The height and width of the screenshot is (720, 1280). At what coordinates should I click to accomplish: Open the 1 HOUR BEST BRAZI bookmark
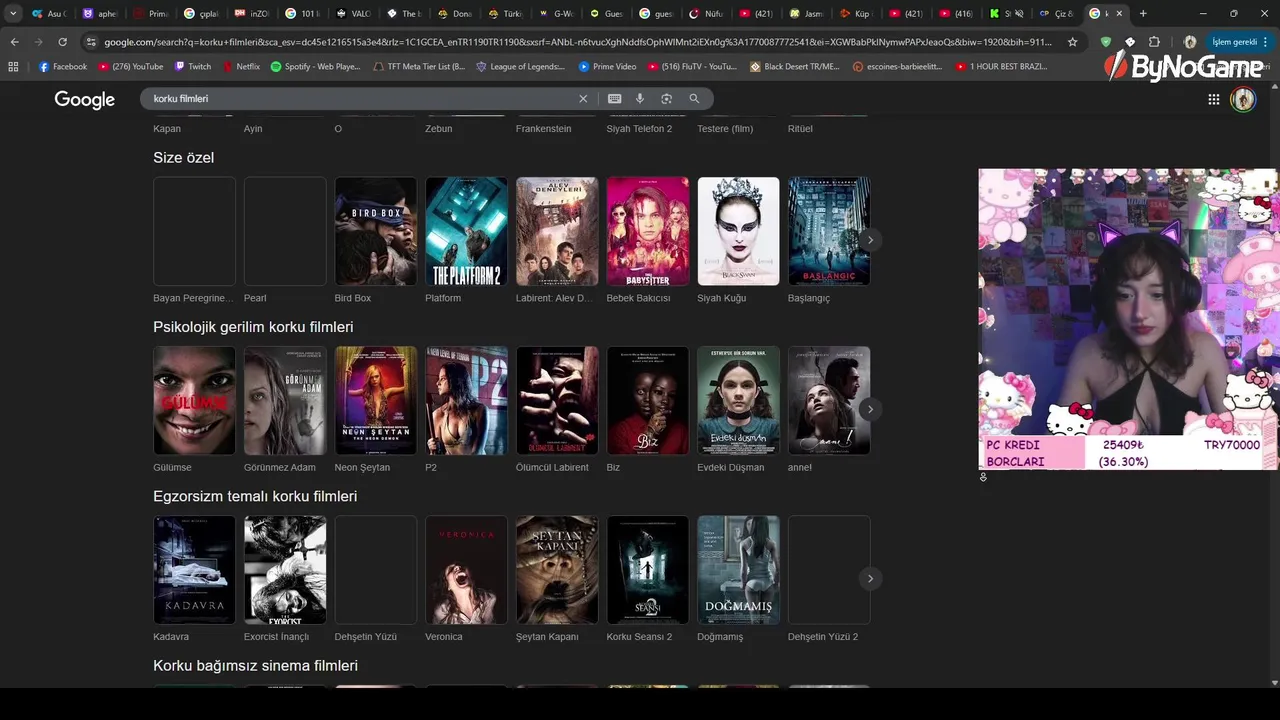coord(1001,66)
